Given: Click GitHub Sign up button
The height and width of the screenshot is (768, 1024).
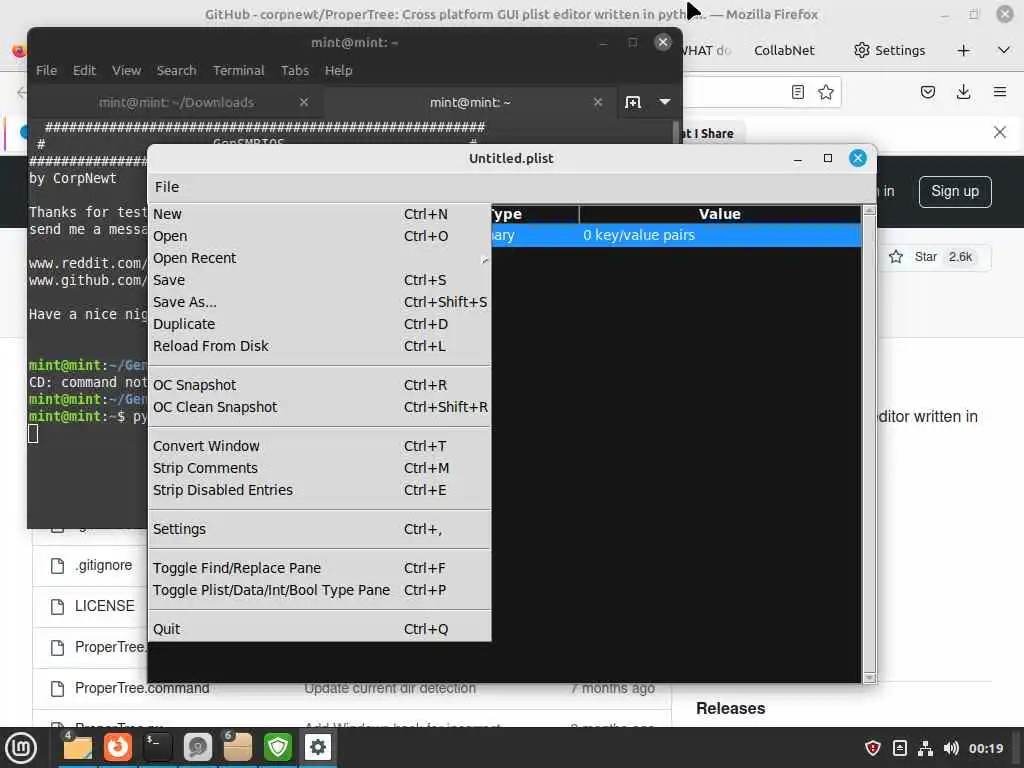Looking at the screenshot, I should click(x=955, y=191).
